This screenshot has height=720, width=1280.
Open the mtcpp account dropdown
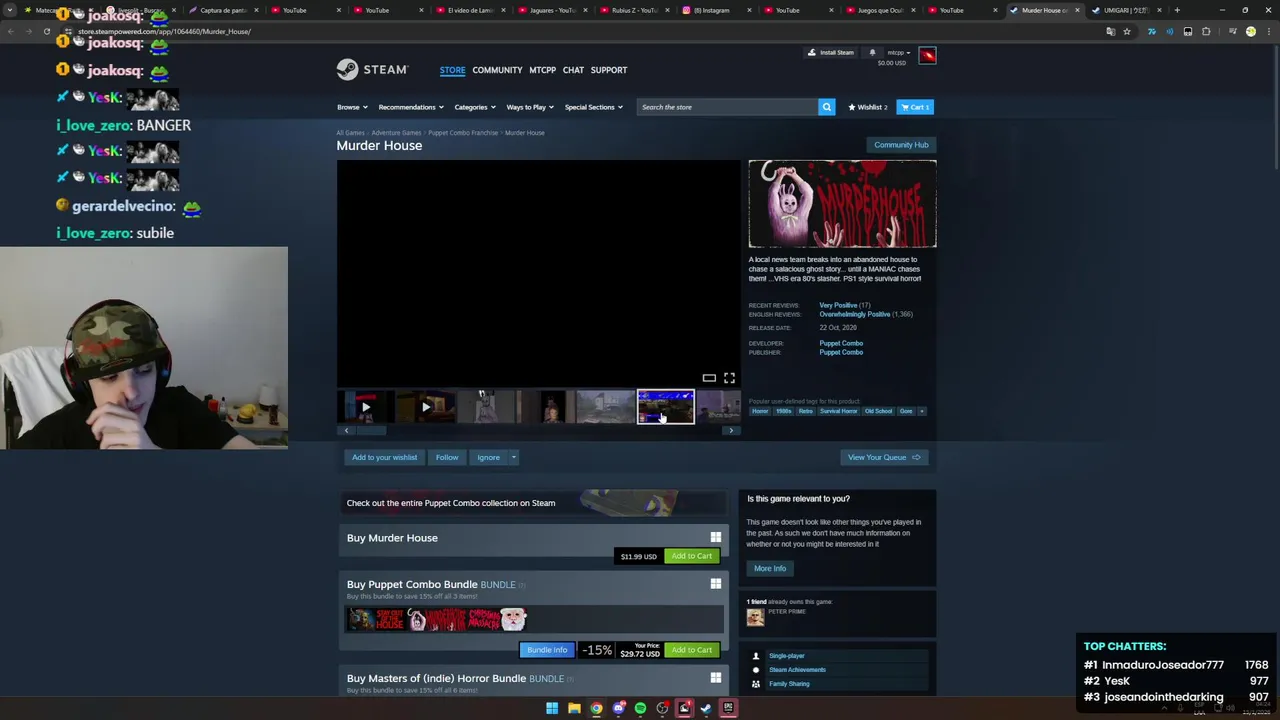tap(898, 52)
